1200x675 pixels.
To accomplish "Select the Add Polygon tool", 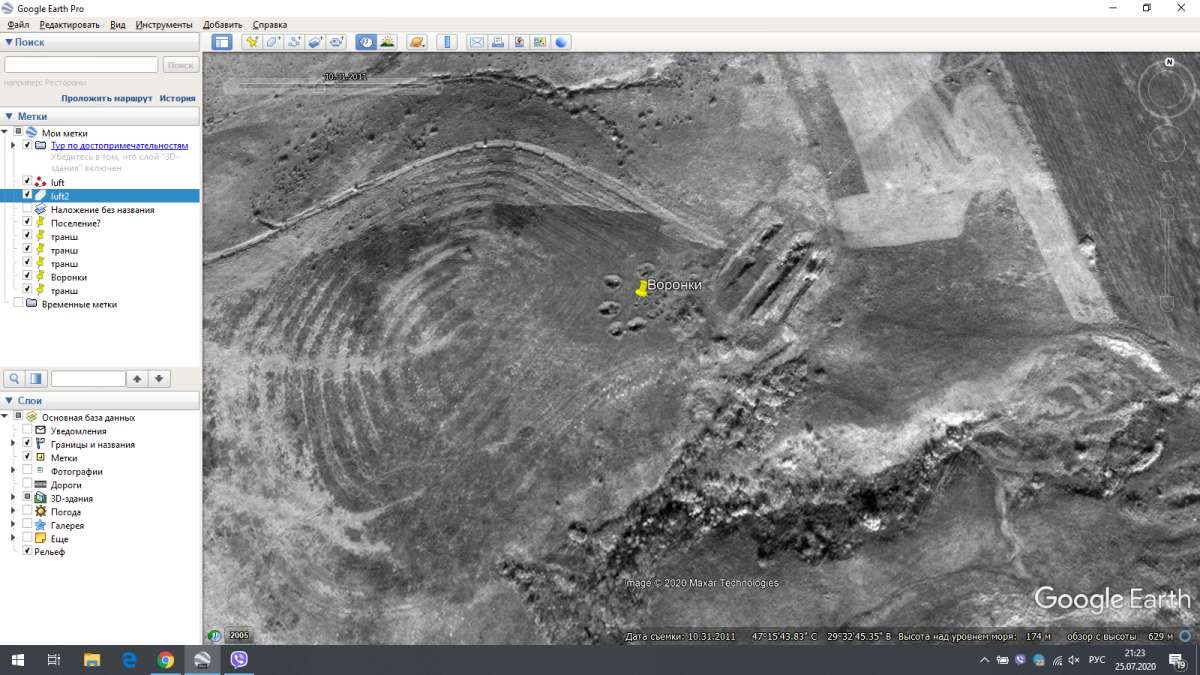I will 273,42.
